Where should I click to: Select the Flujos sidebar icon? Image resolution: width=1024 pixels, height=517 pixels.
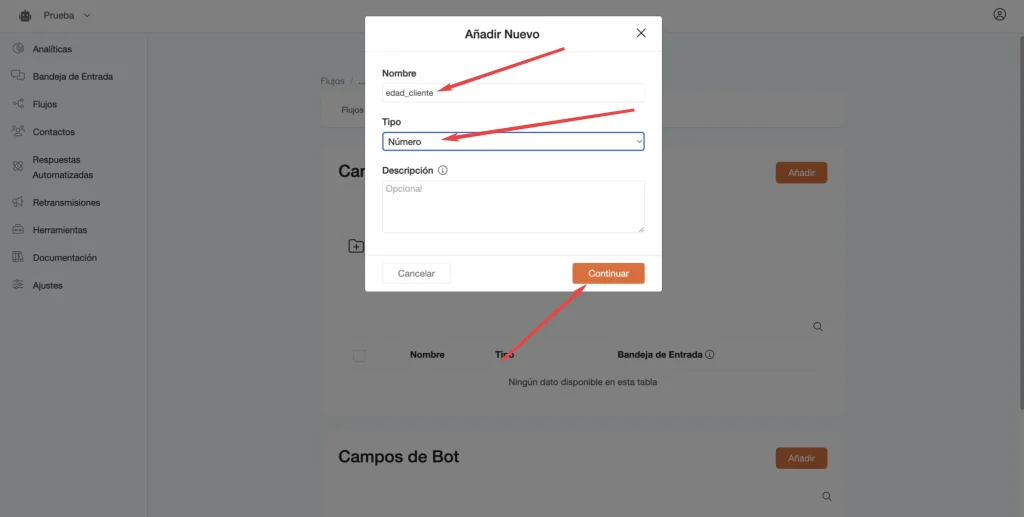coord(18,104)
